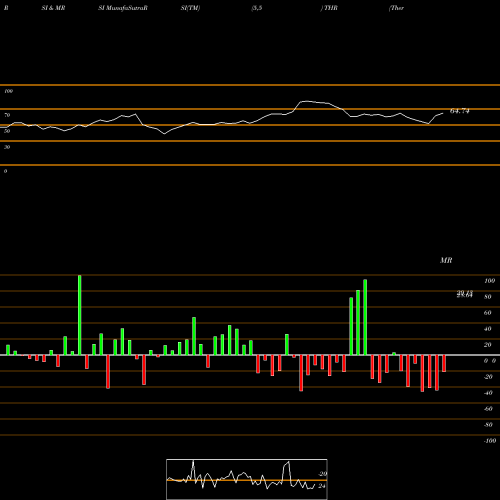
Task: Click the 70 level label on RSI axis
Action: click(x=7, y=115)
